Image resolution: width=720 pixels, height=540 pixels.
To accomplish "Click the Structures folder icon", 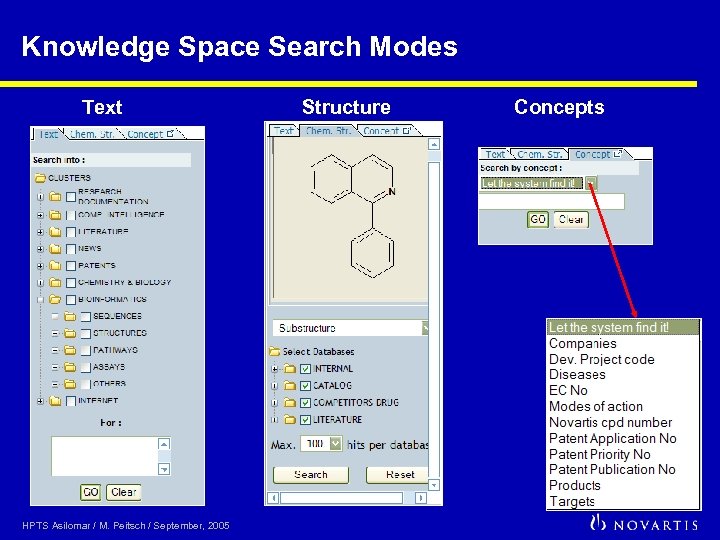I will pos(70,333).
